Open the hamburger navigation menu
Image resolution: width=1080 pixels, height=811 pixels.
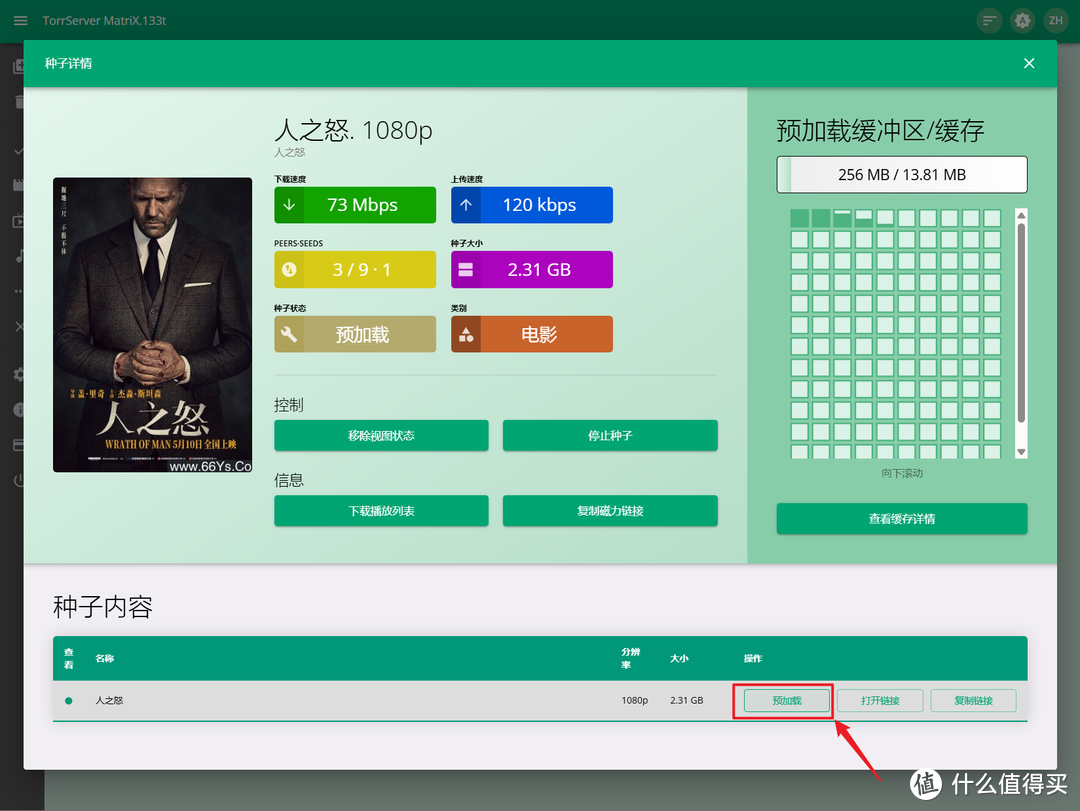point(20,20)
